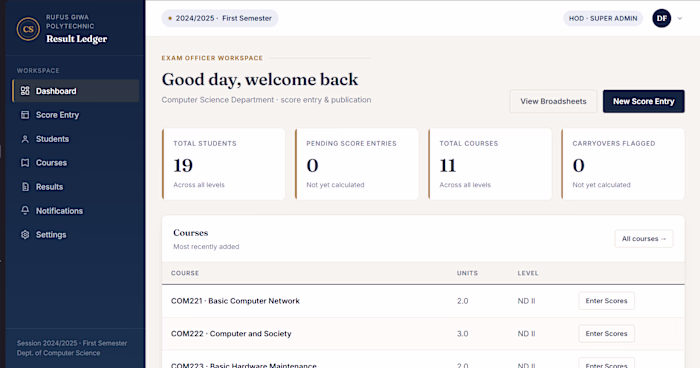Click COM221 · Basic Computer Network
Viewport: 700px width, 368px height.
point(235,301)
